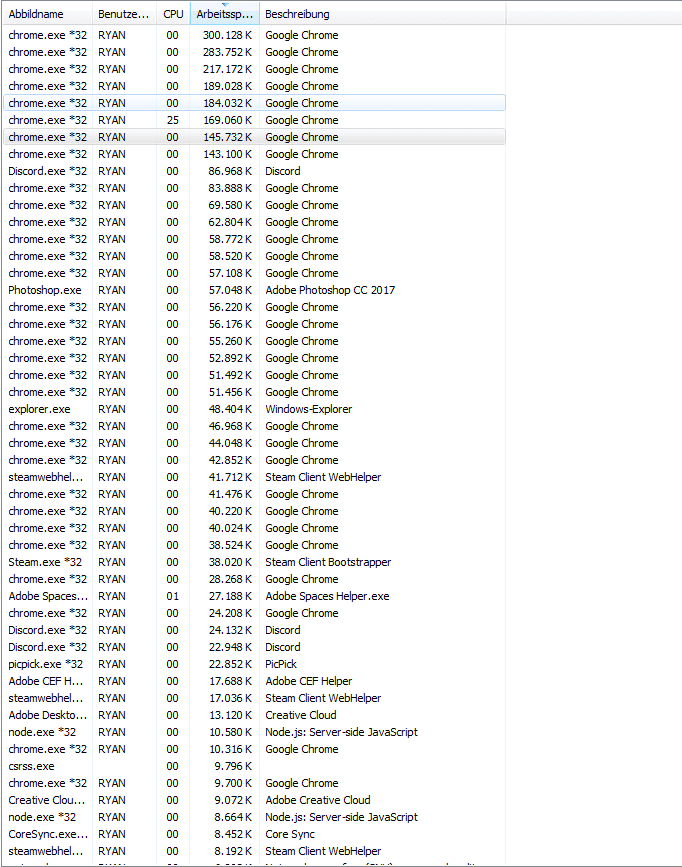
Task: Click the Adobe Photoshop CC 2017 description
Action: [330, 290]
